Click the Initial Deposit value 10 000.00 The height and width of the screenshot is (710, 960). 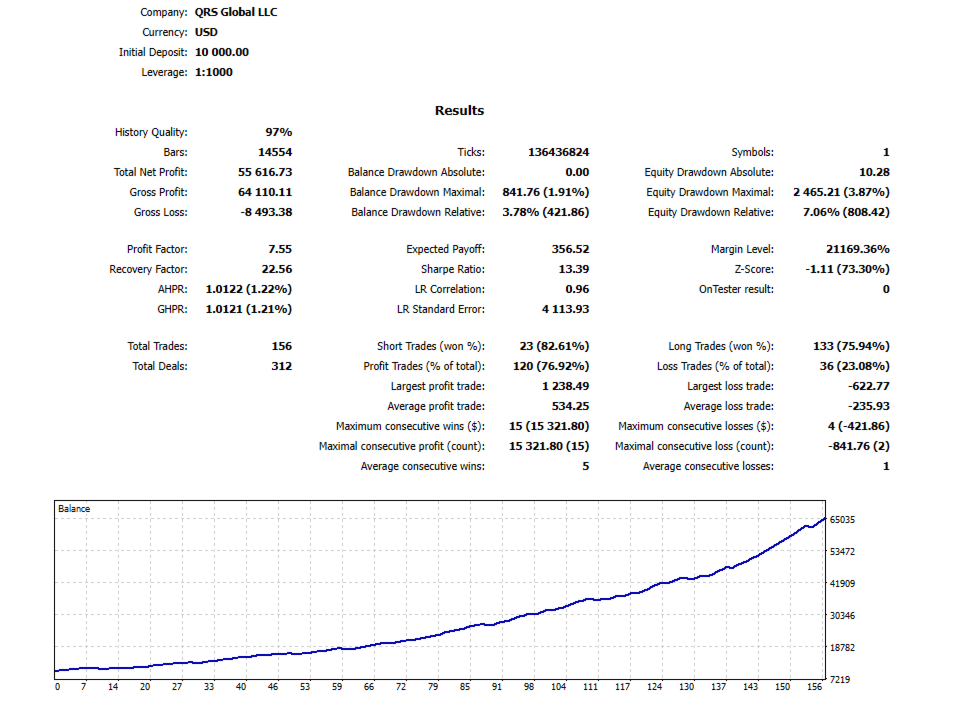point(222,52)
